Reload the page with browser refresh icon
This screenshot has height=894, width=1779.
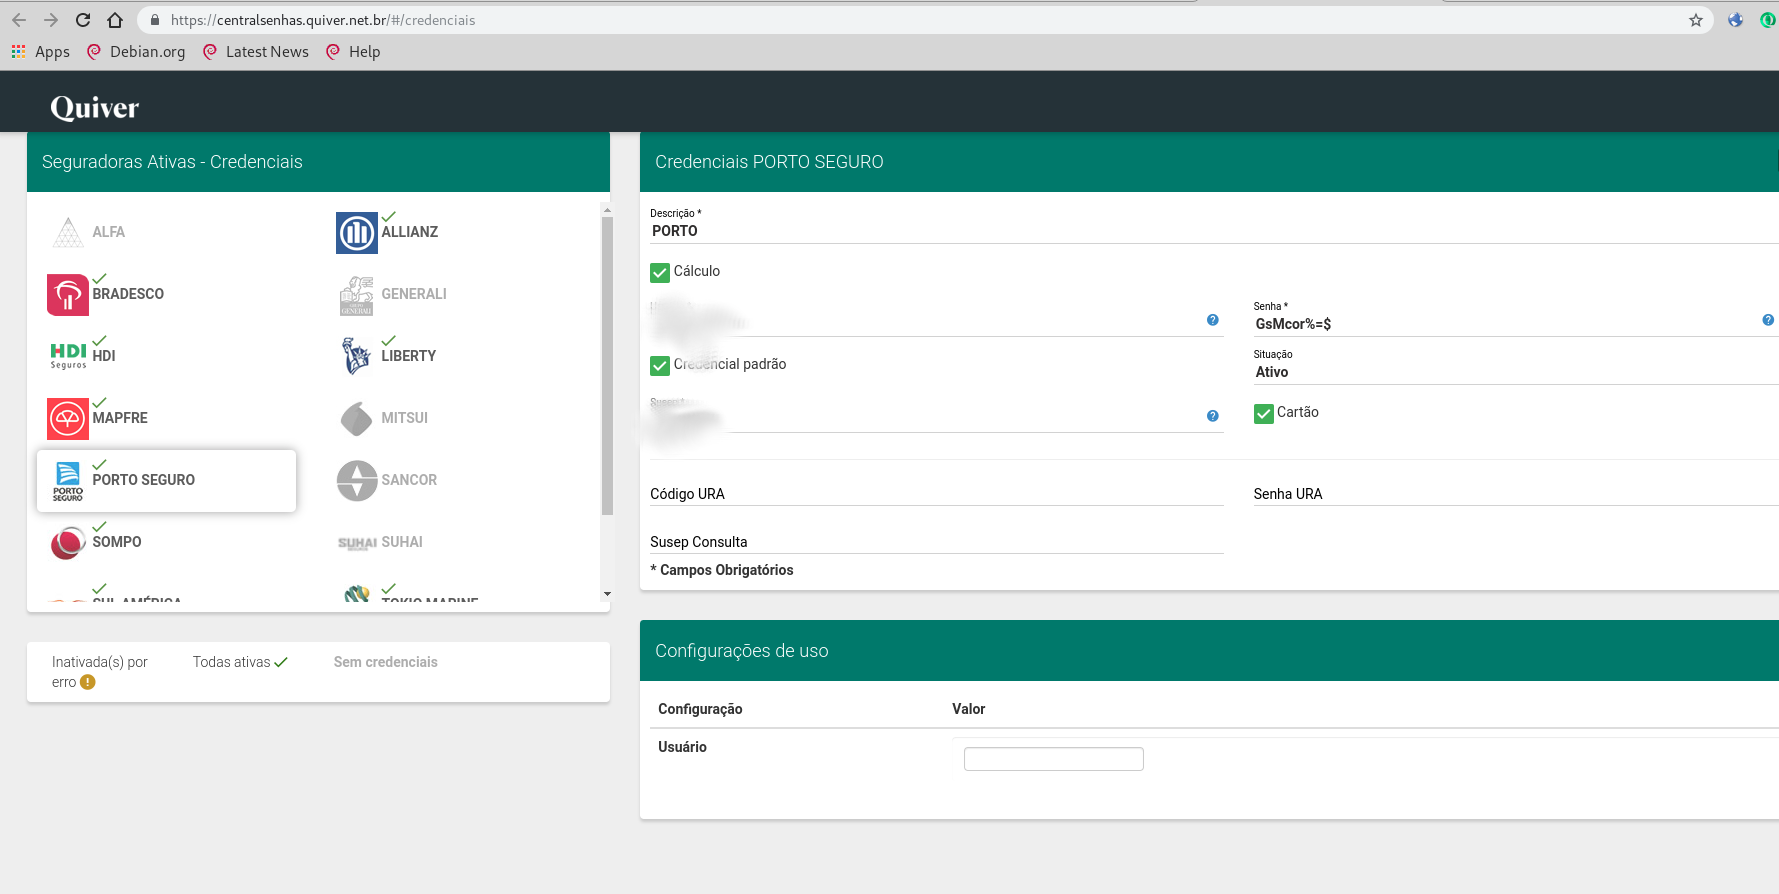pyautogui.click(x=83, y=20)
